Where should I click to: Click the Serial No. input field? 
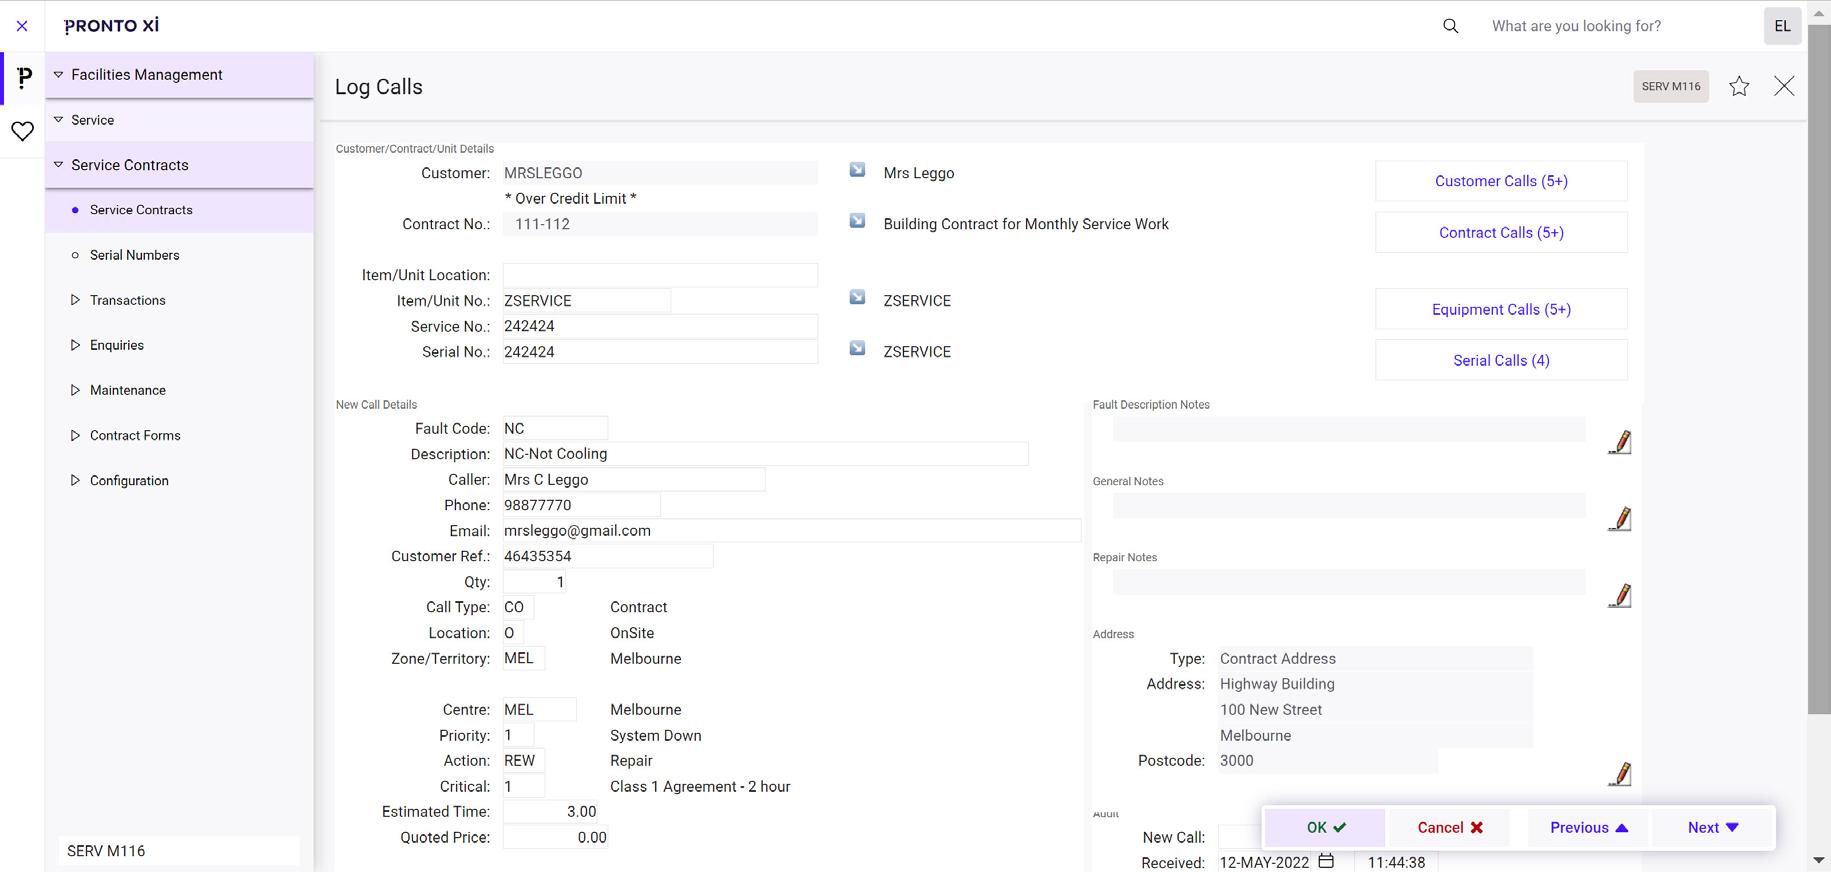(x=660, y=352)
